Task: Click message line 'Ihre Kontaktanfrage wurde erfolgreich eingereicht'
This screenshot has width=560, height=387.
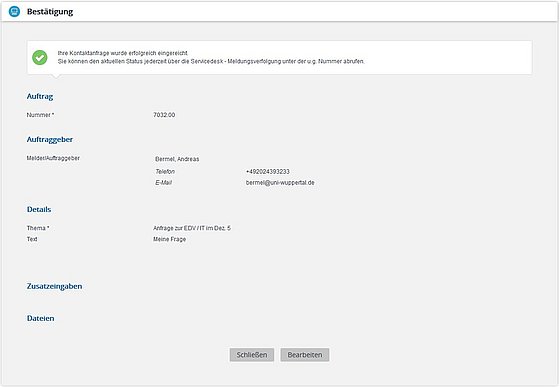Action: 122,53
